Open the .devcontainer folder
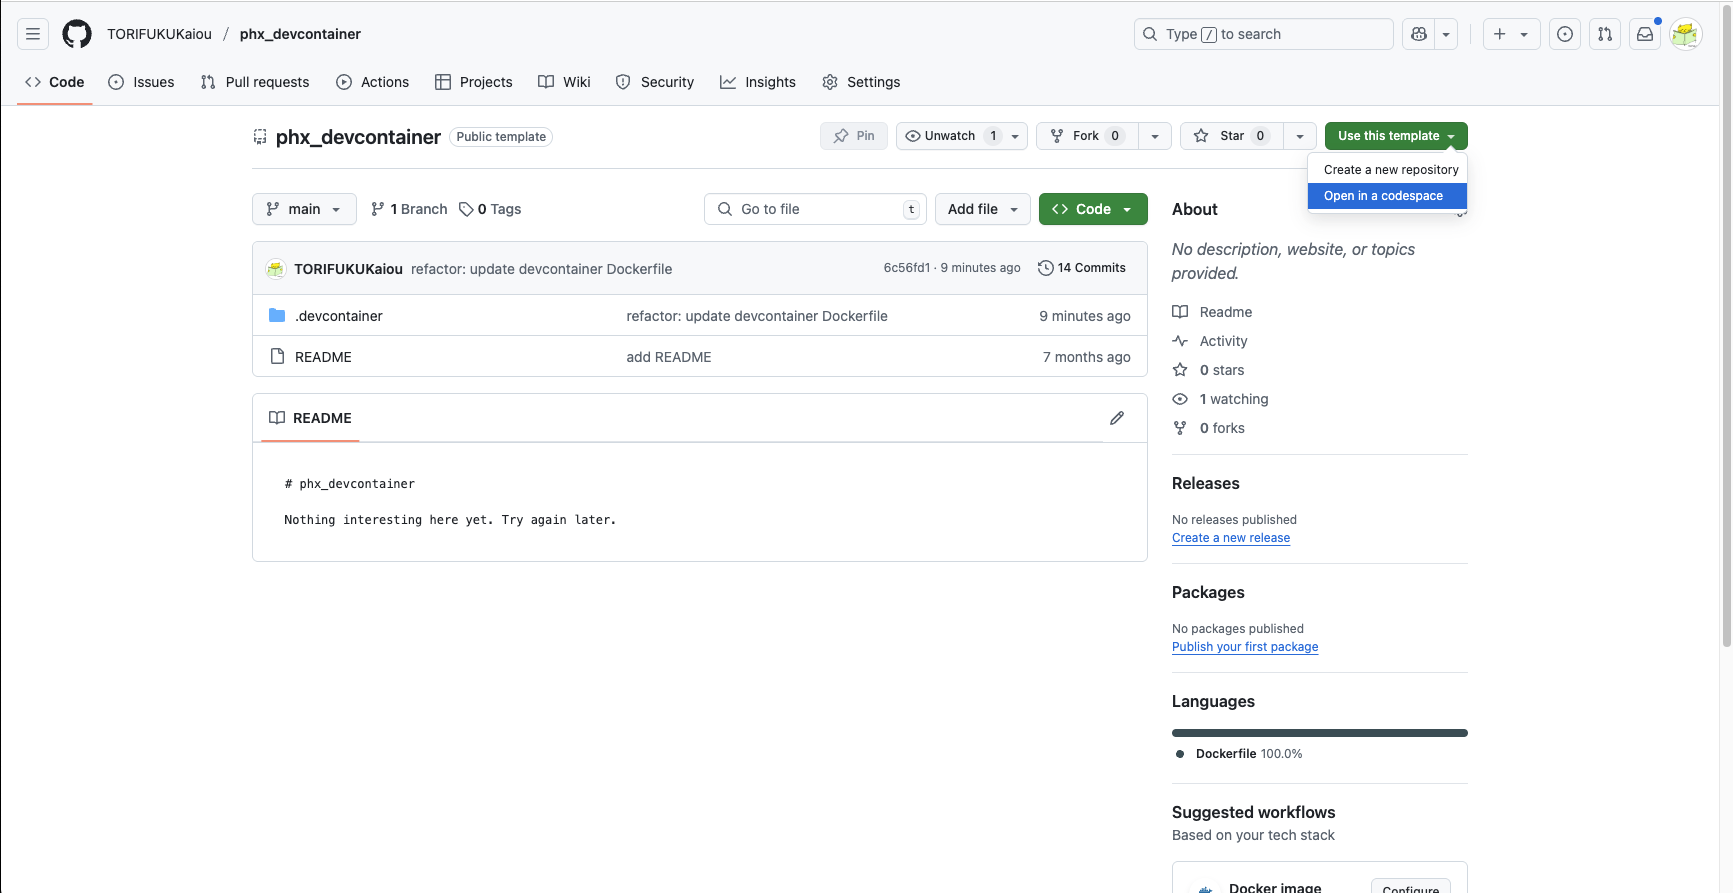1733x893 pixels. [x=339, y=316]
